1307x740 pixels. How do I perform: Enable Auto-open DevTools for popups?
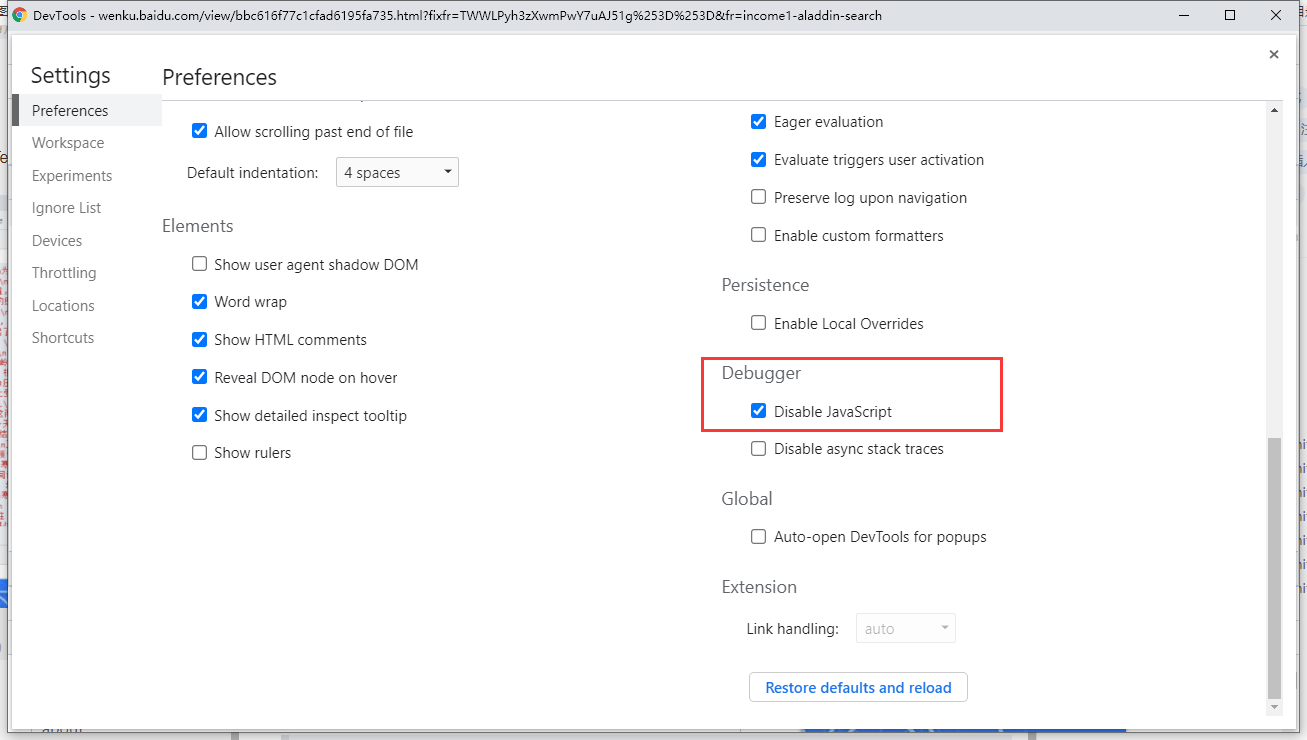(759, 536)
